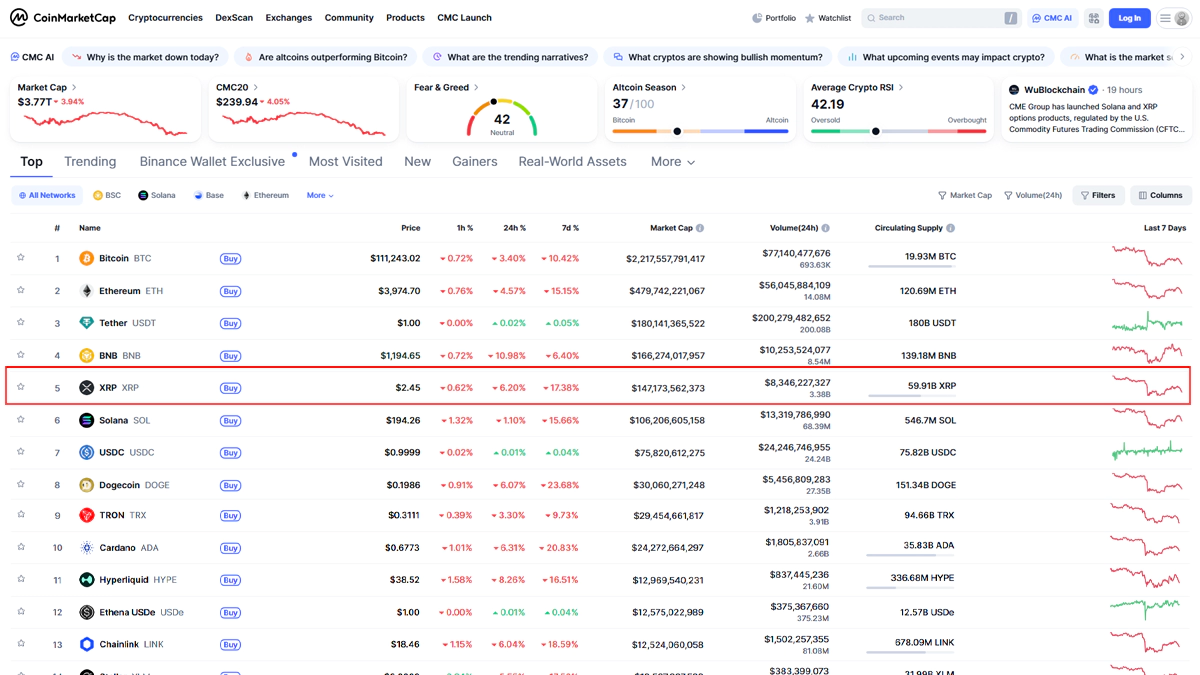Click the Altcoin Season slider bar
The image size is (1200, 675).
tap(700, 131)
